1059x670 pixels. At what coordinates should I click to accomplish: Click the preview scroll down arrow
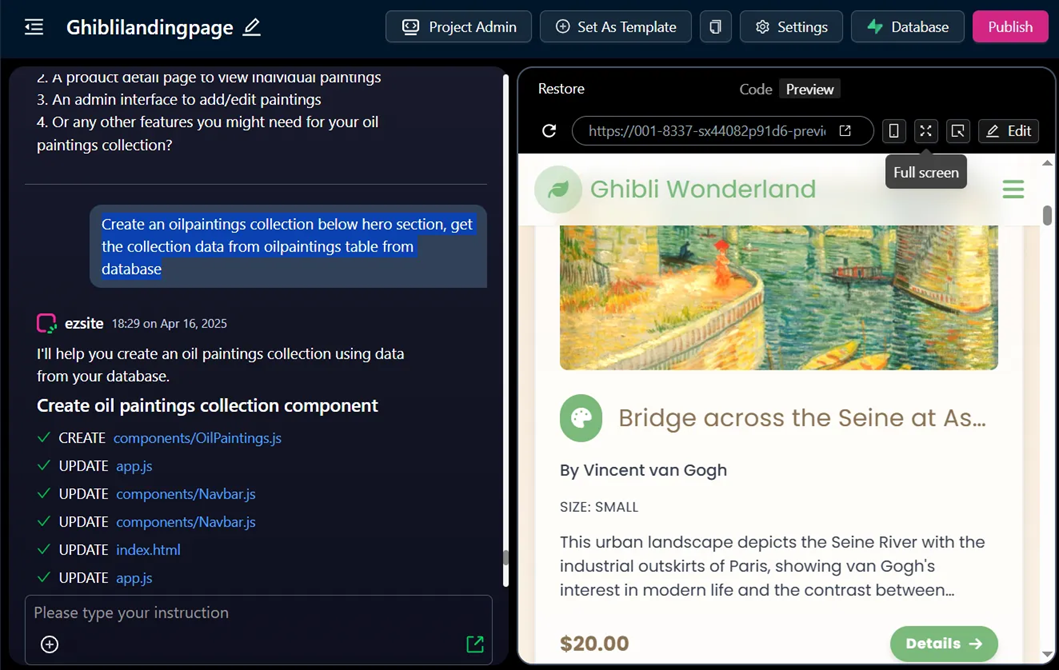pos(1047,654)
